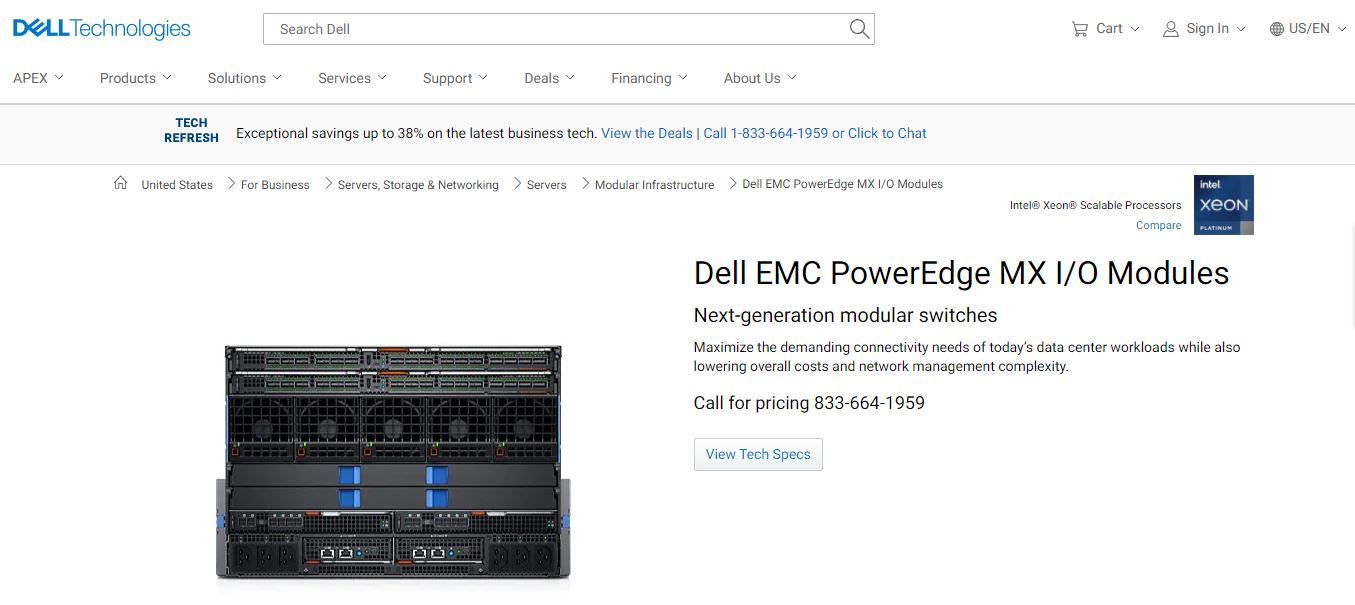Click the Compare link under Intel Xeon
Screen dimensions: 1355x605
(x=1158, y=225)
